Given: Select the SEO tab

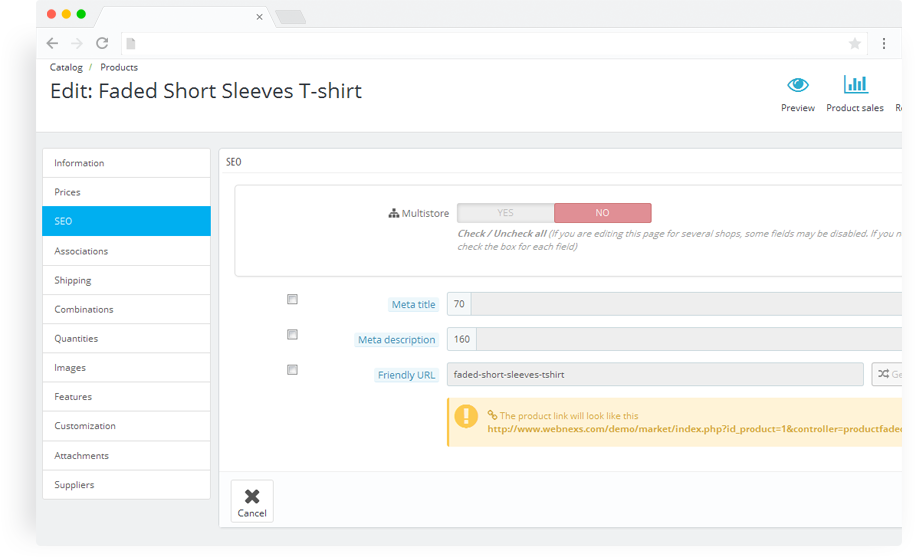Looking at the screenshot, I should click(126, 221).
